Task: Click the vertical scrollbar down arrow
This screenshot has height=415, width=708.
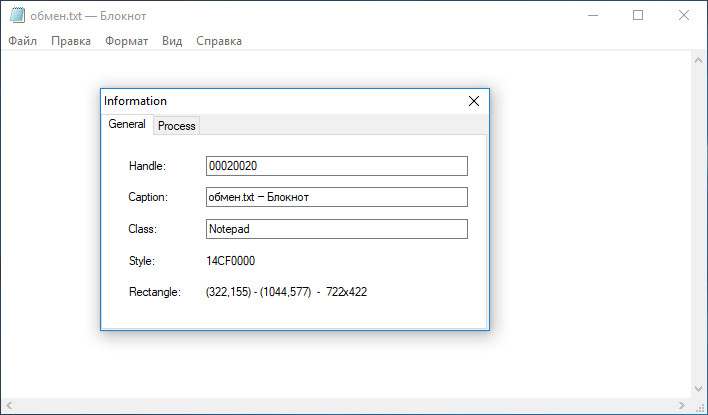Action: [699, 389]
